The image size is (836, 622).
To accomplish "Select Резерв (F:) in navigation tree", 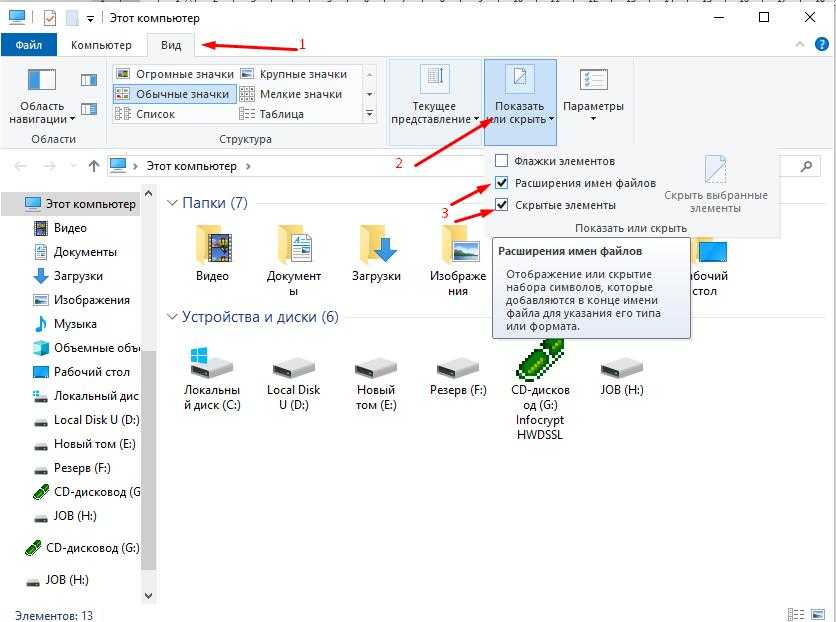I will [x=71, y=468].
